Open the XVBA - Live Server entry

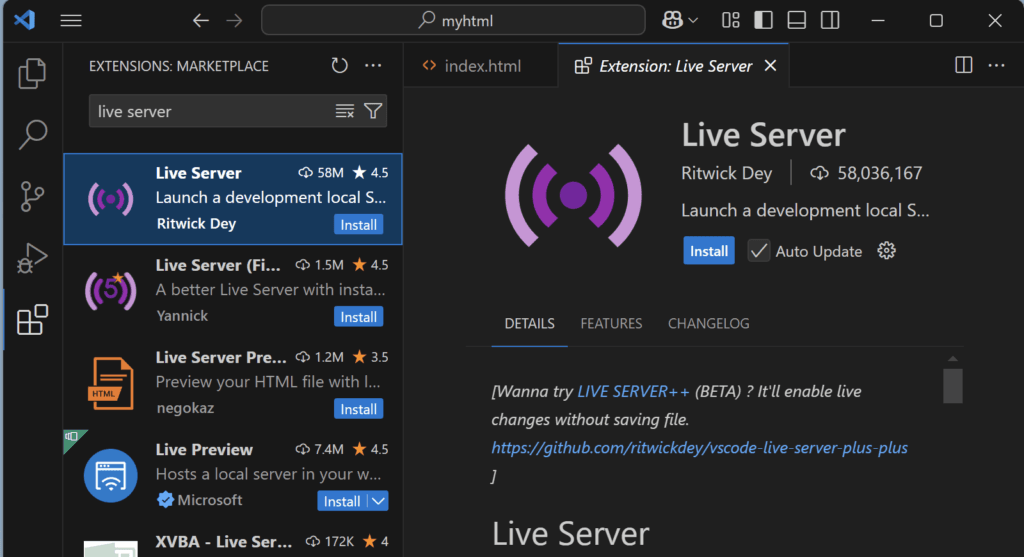tap(232, 543)
